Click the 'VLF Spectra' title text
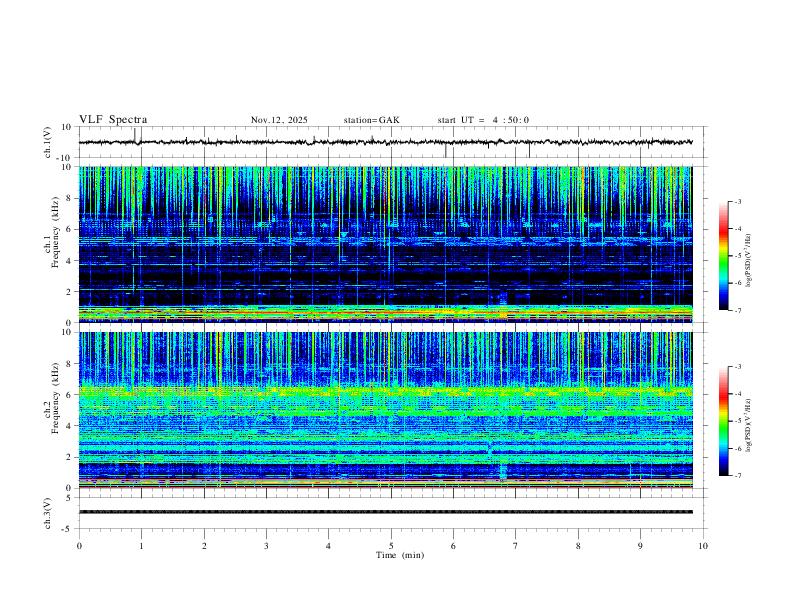This screenshot has height=612, width=792. 113,120
